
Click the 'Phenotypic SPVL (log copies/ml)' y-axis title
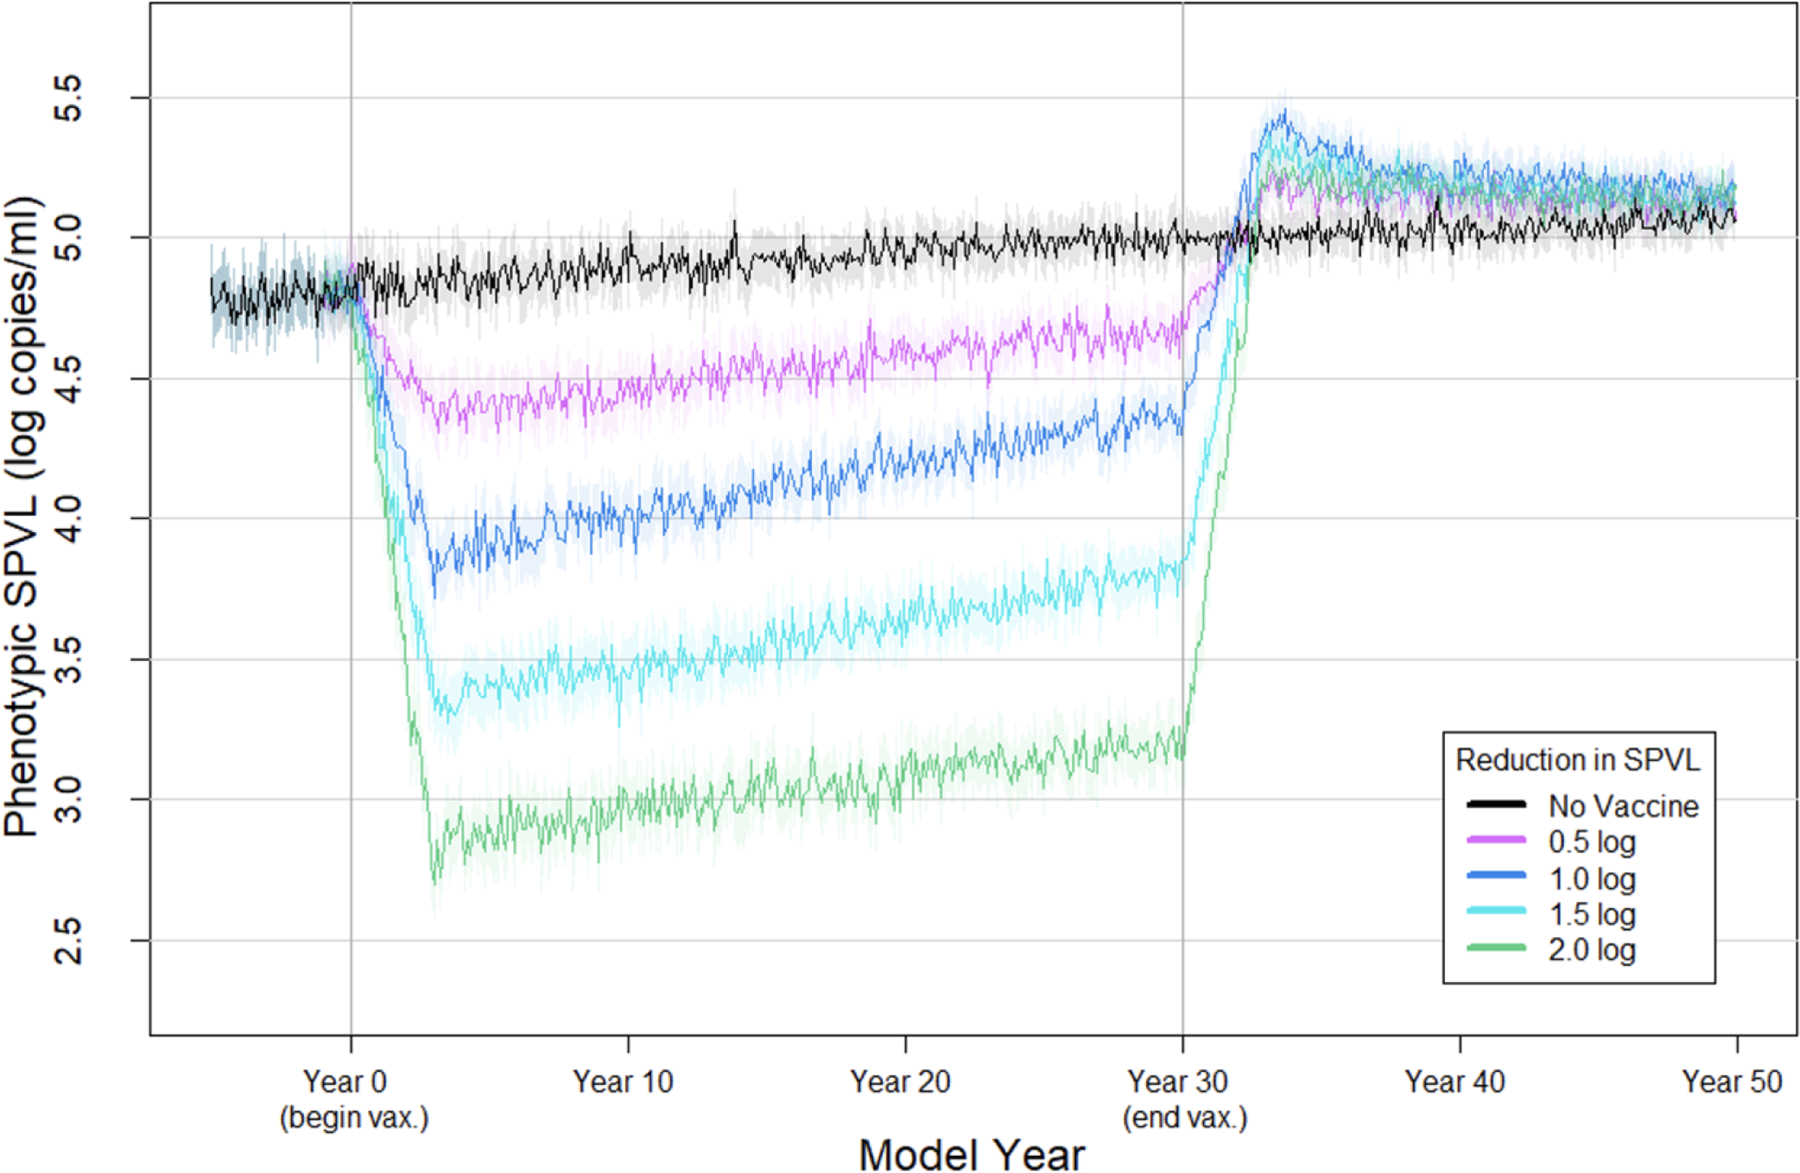click(22, 517)
